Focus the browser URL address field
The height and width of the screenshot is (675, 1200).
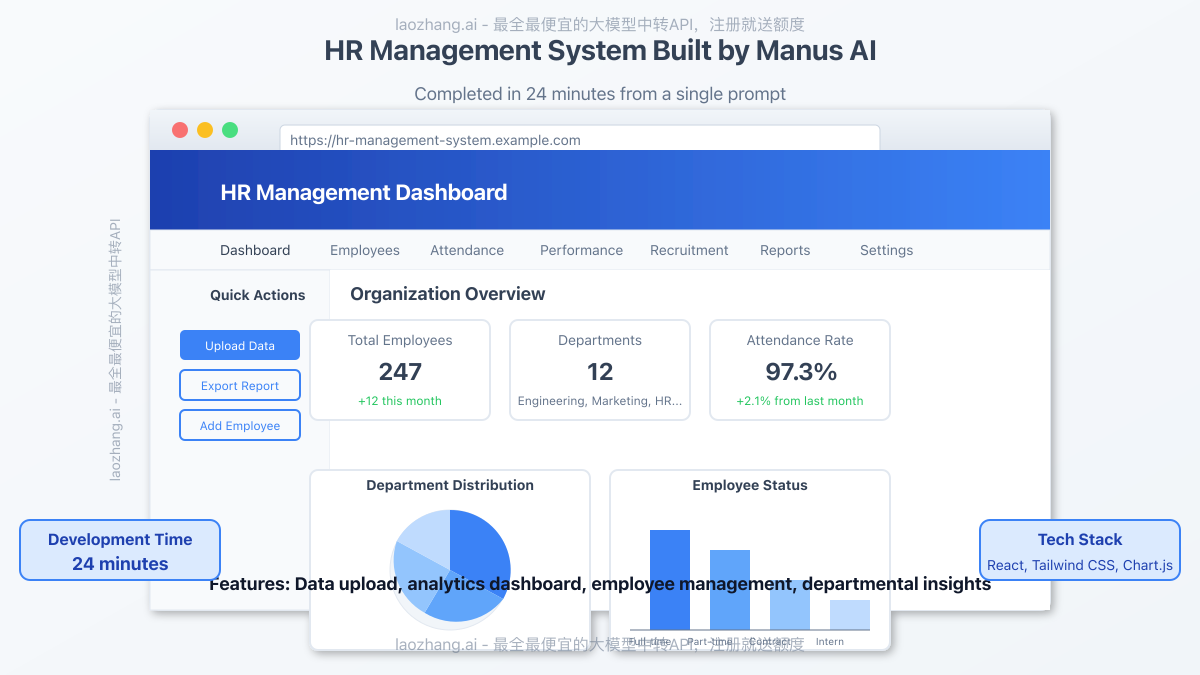click(x=580, y=138)
